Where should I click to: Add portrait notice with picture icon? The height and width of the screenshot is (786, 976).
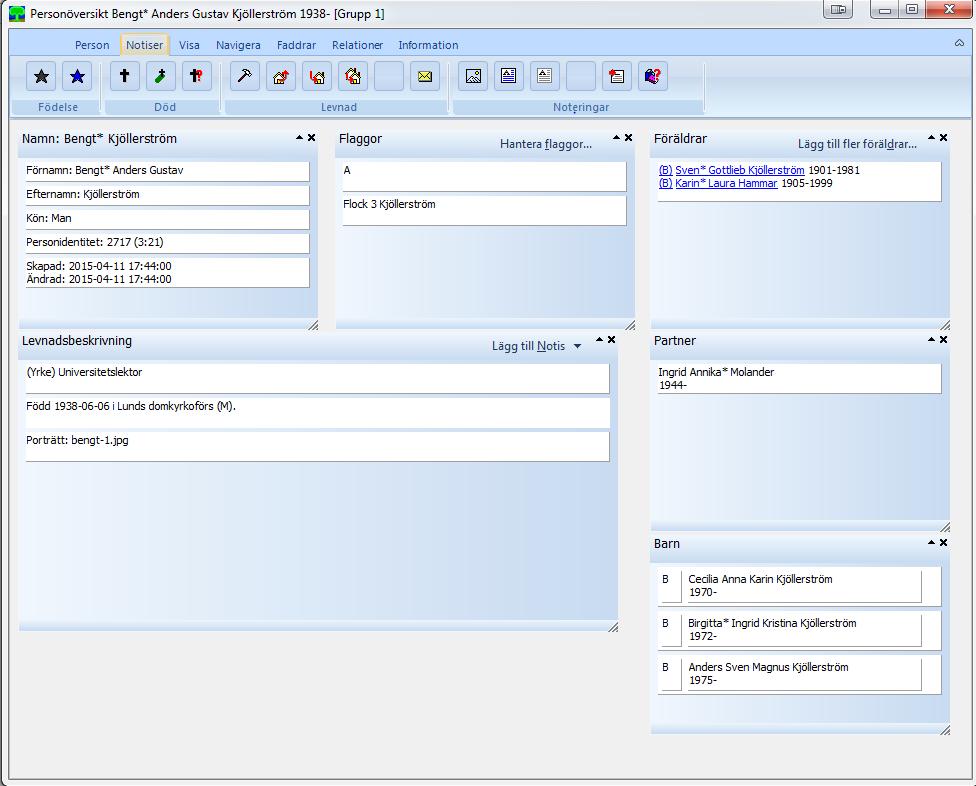tap(473, 77)
